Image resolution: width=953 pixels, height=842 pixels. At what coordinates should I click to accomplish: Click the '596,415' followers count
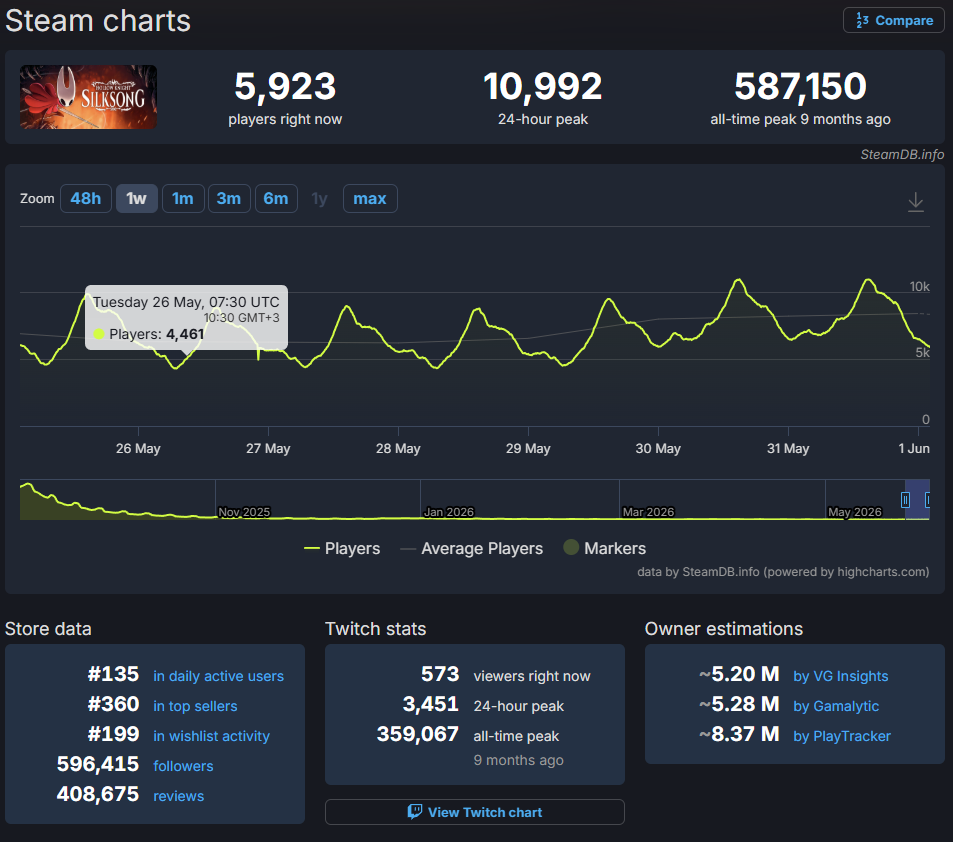[98, 764]
